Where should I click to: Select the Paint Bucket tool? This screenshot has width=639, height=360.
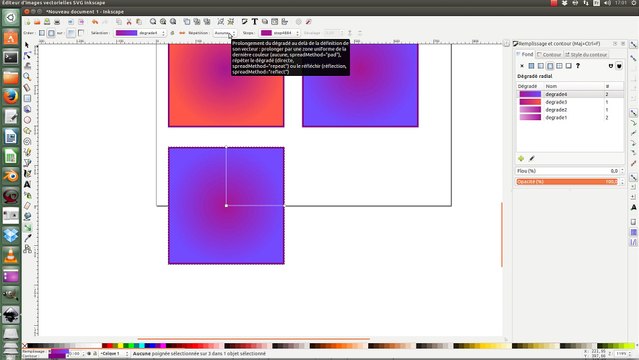pos(27,216)
